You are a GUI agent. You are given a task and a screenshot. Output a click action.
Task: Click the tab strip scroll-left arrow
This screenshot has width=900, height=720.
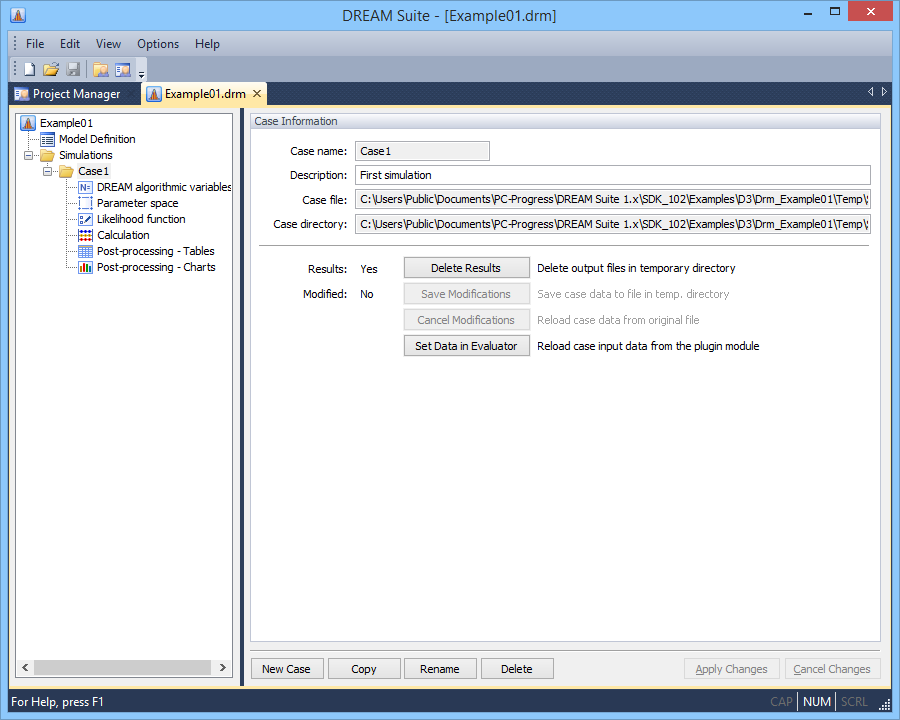871,92
